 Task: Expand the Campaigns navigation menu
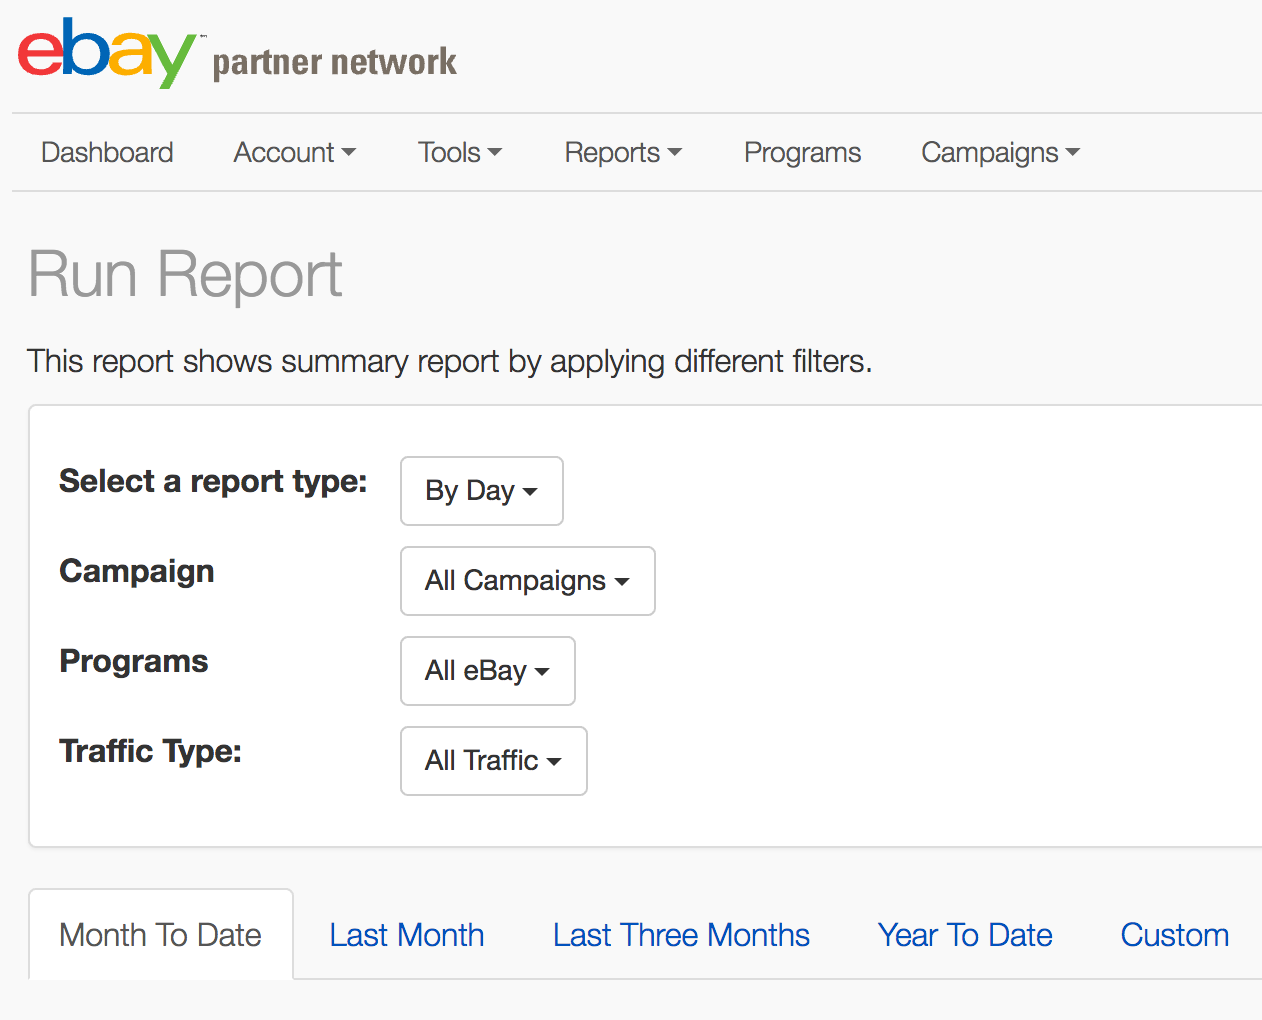coord(1001,152)
